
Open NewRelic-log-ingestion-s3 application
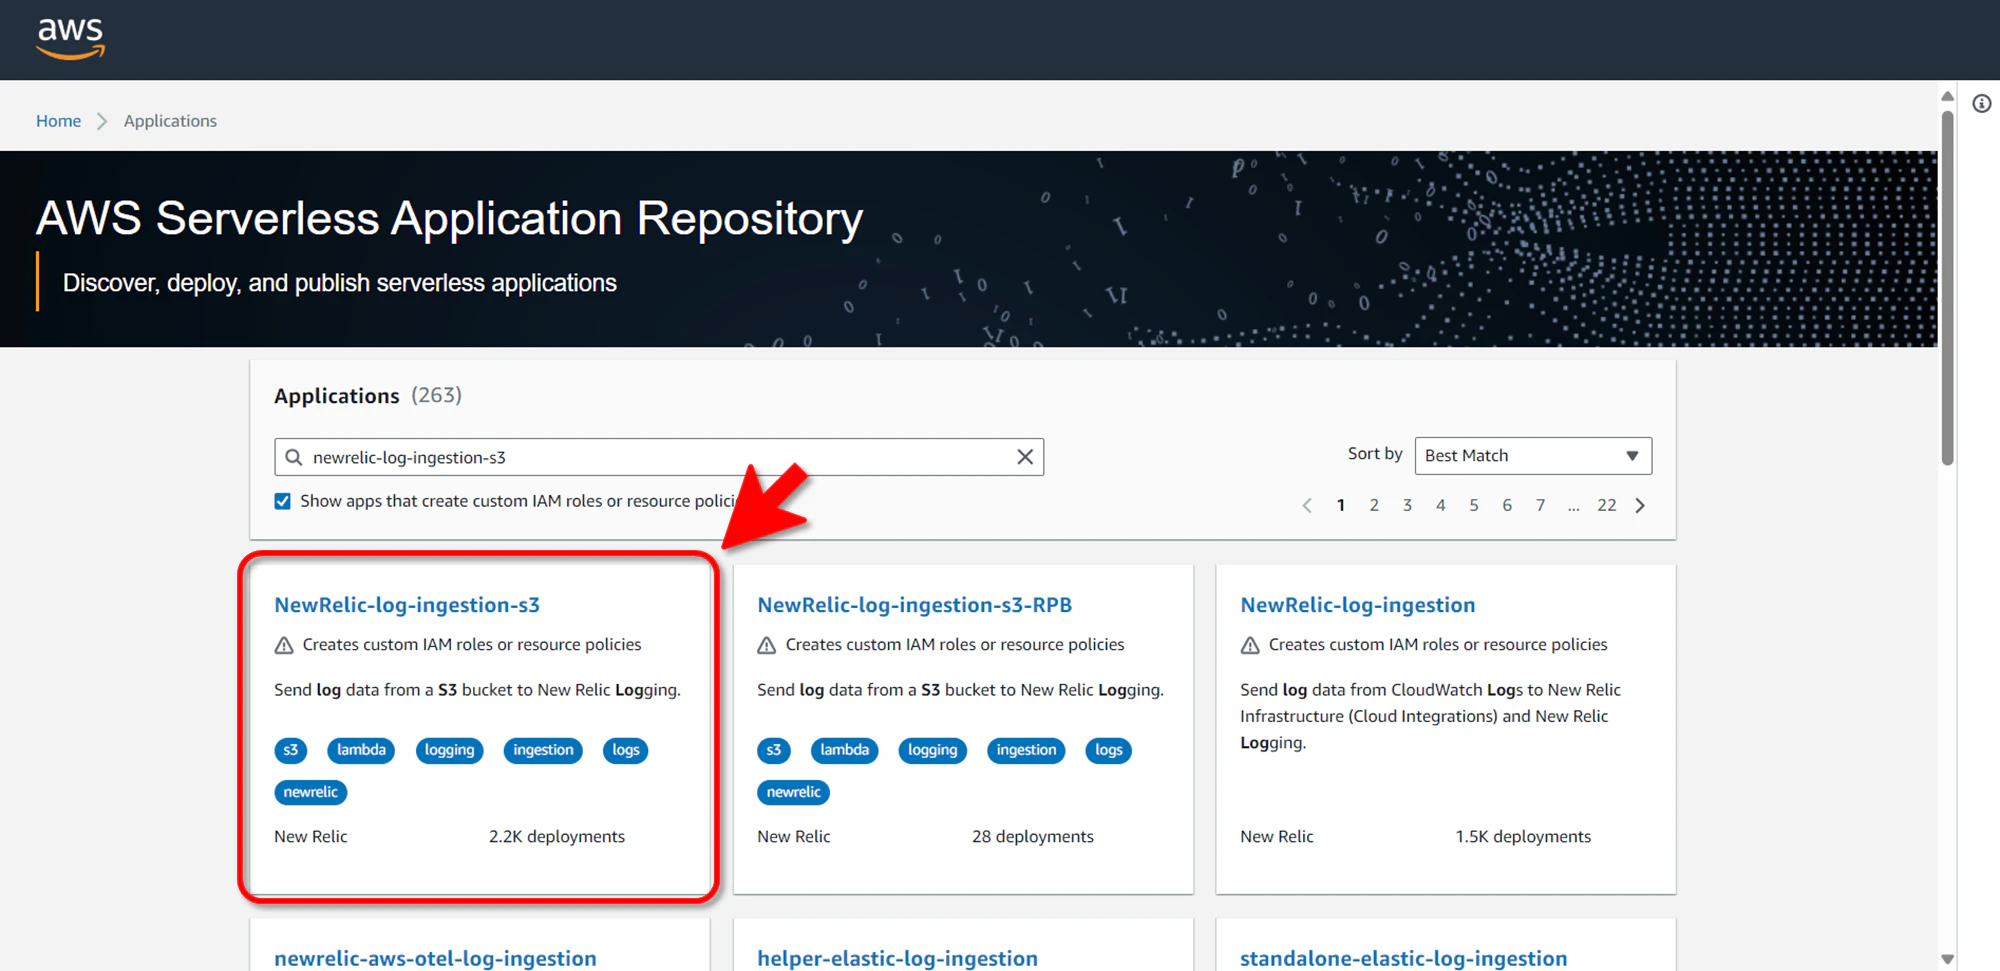click(x=407, y=605)
